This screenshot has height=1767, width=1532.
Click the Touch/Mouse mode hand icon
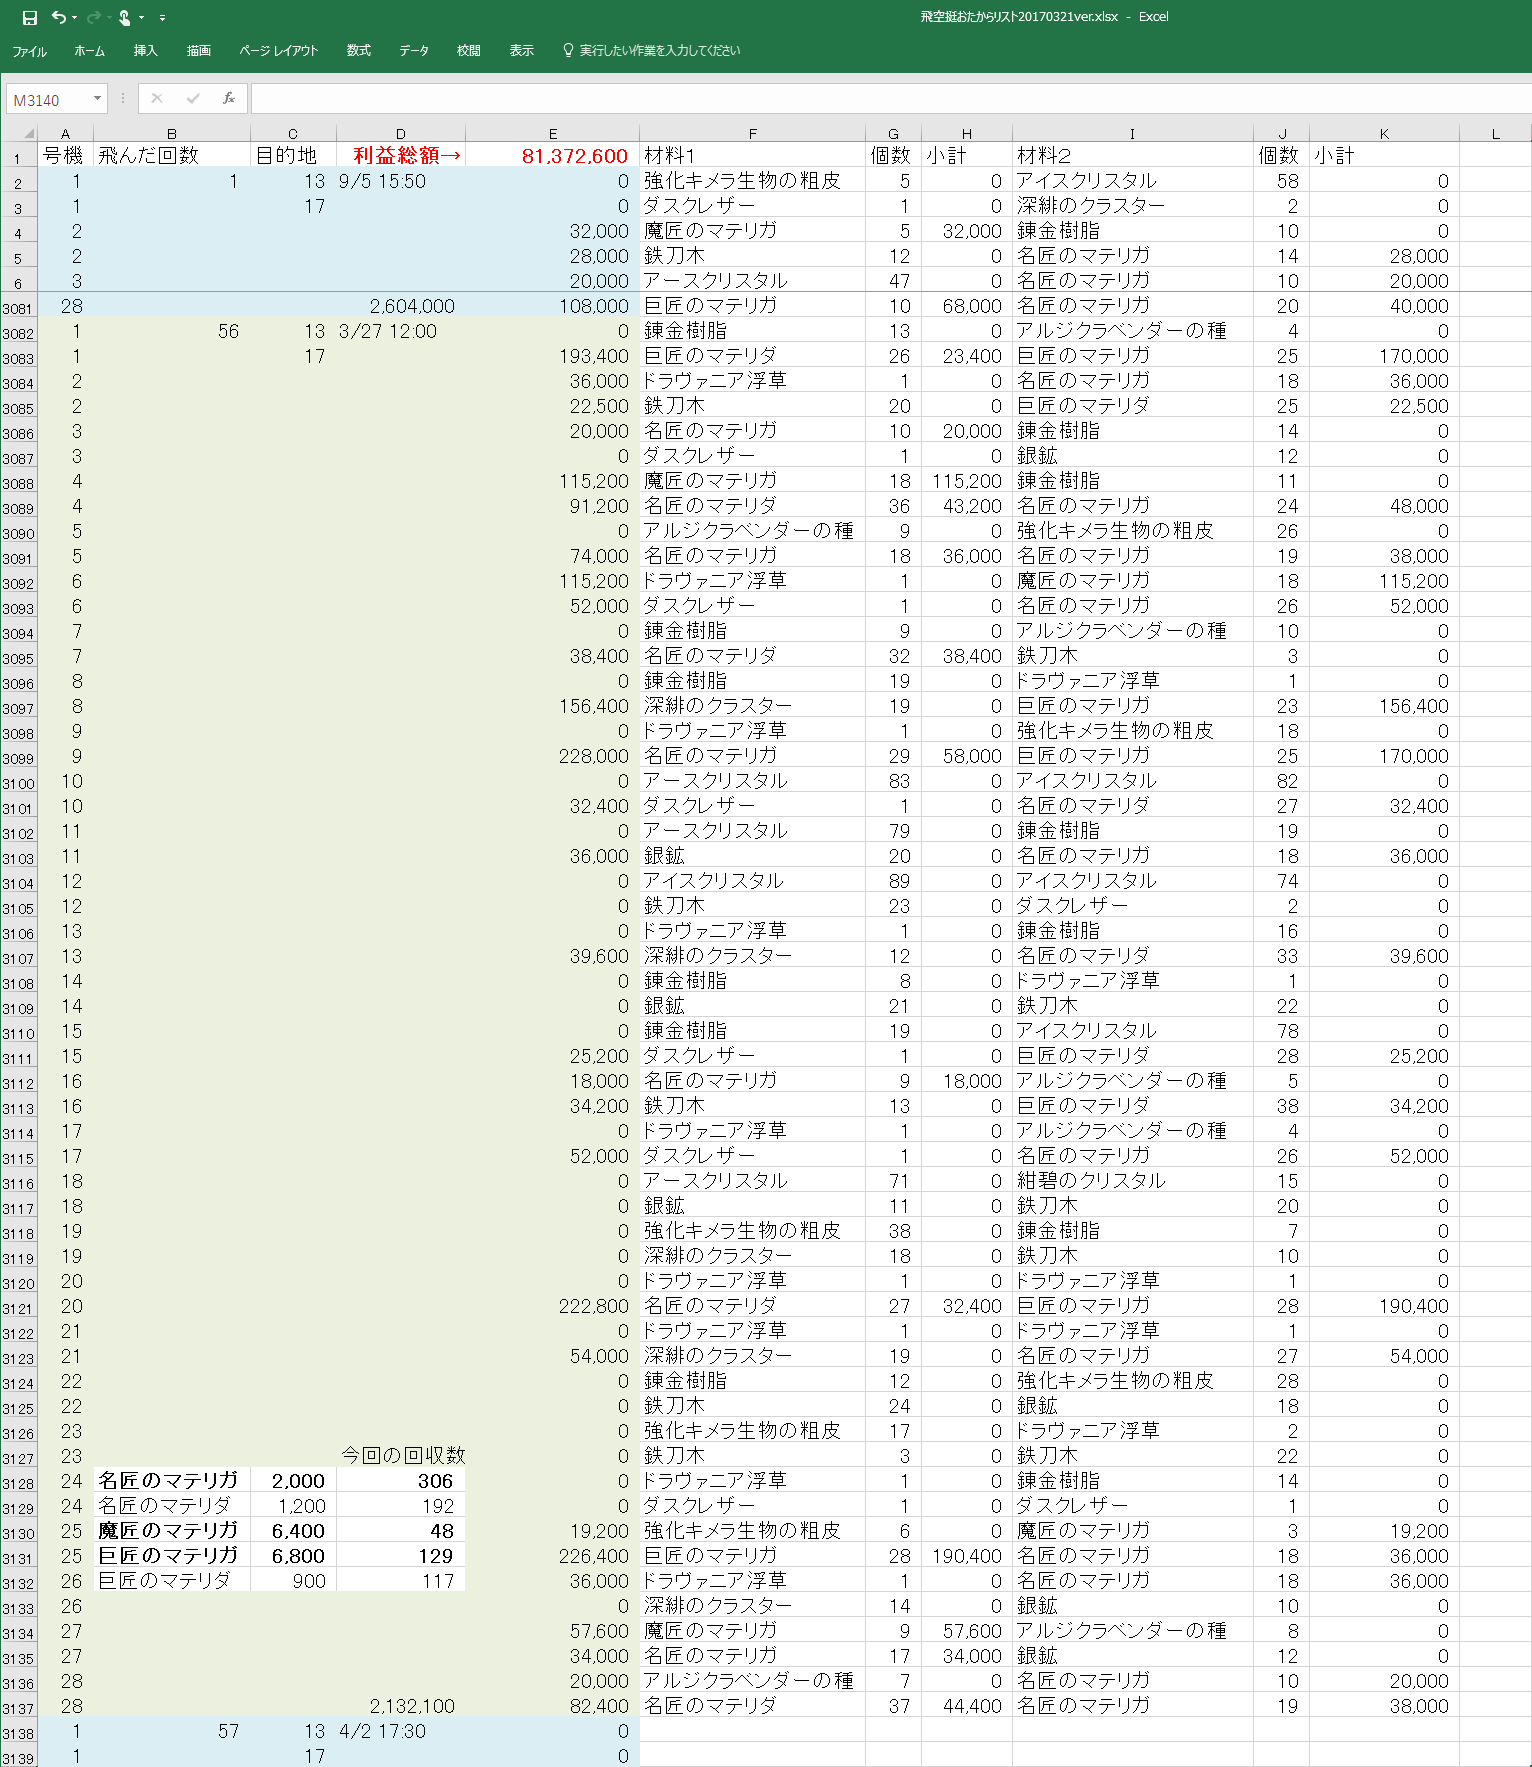tap(125, 18)
